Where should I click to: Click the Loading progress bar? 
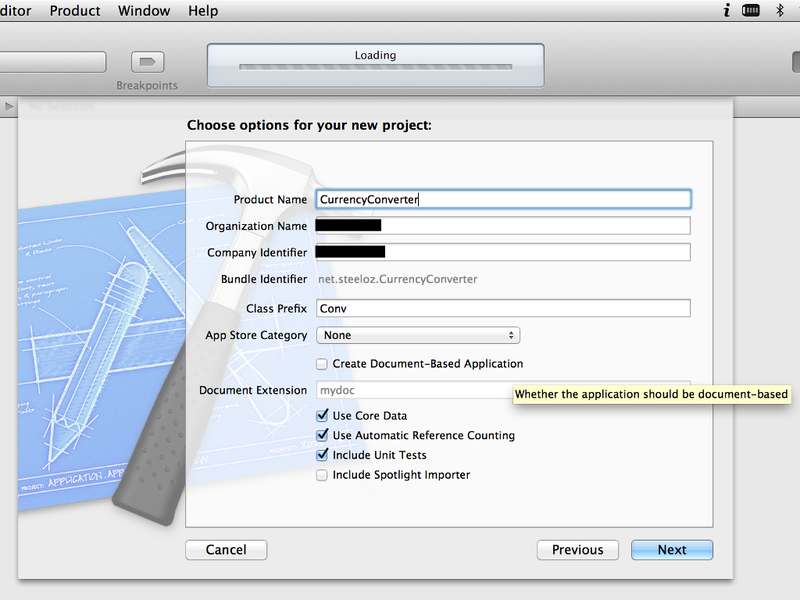coord(375,68)
